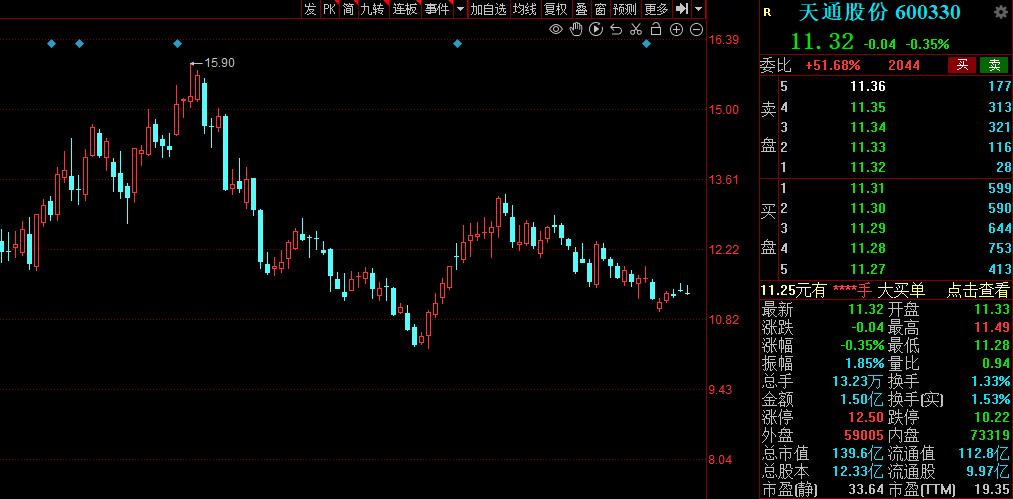Zoom out with the minus circle icon
This screenshot has width=1013, height=499.
[696, 29]
